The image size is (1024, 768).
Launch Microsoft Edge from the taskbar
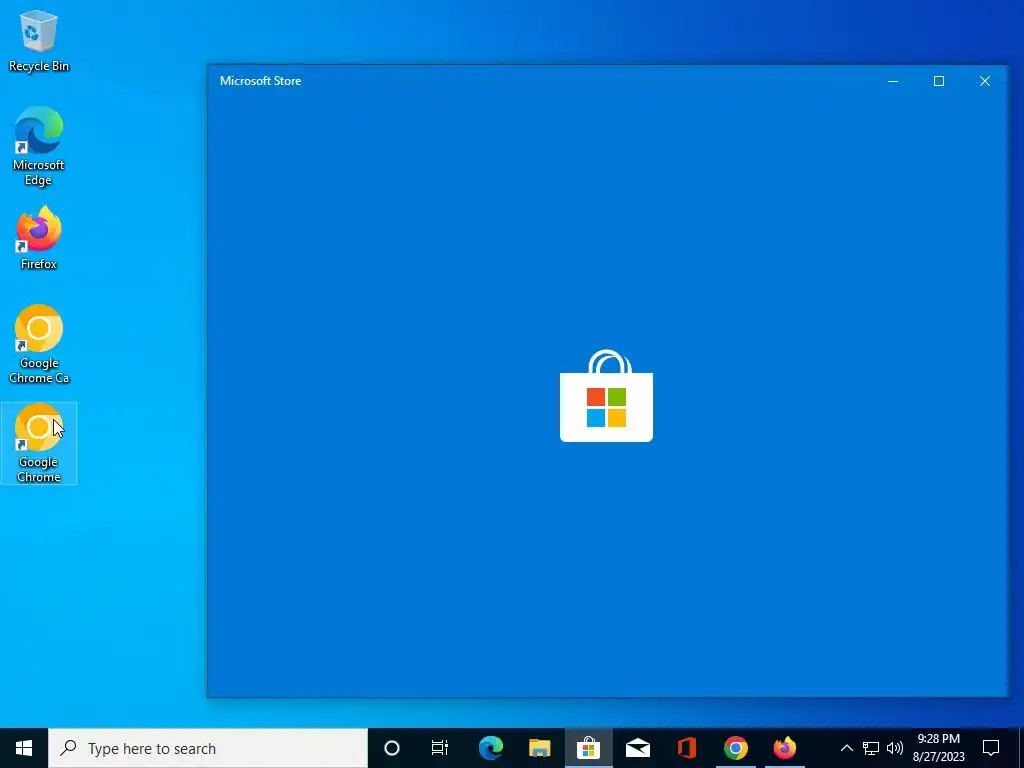point(490,748)
